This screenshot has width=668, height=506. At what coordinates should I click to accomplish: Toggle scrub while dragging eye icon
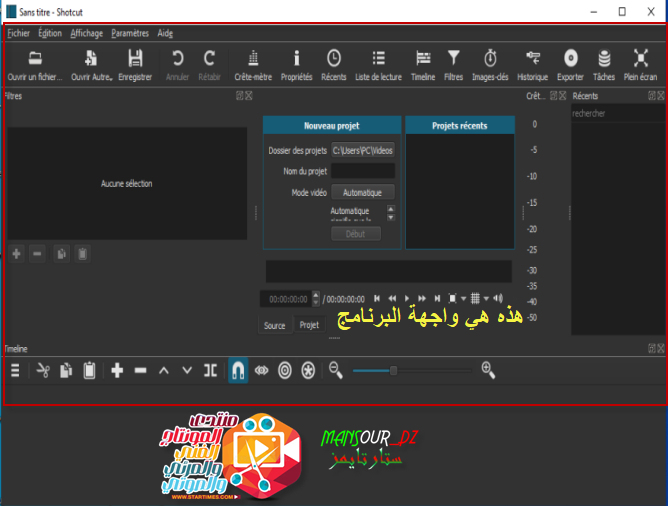pos(262,371)
